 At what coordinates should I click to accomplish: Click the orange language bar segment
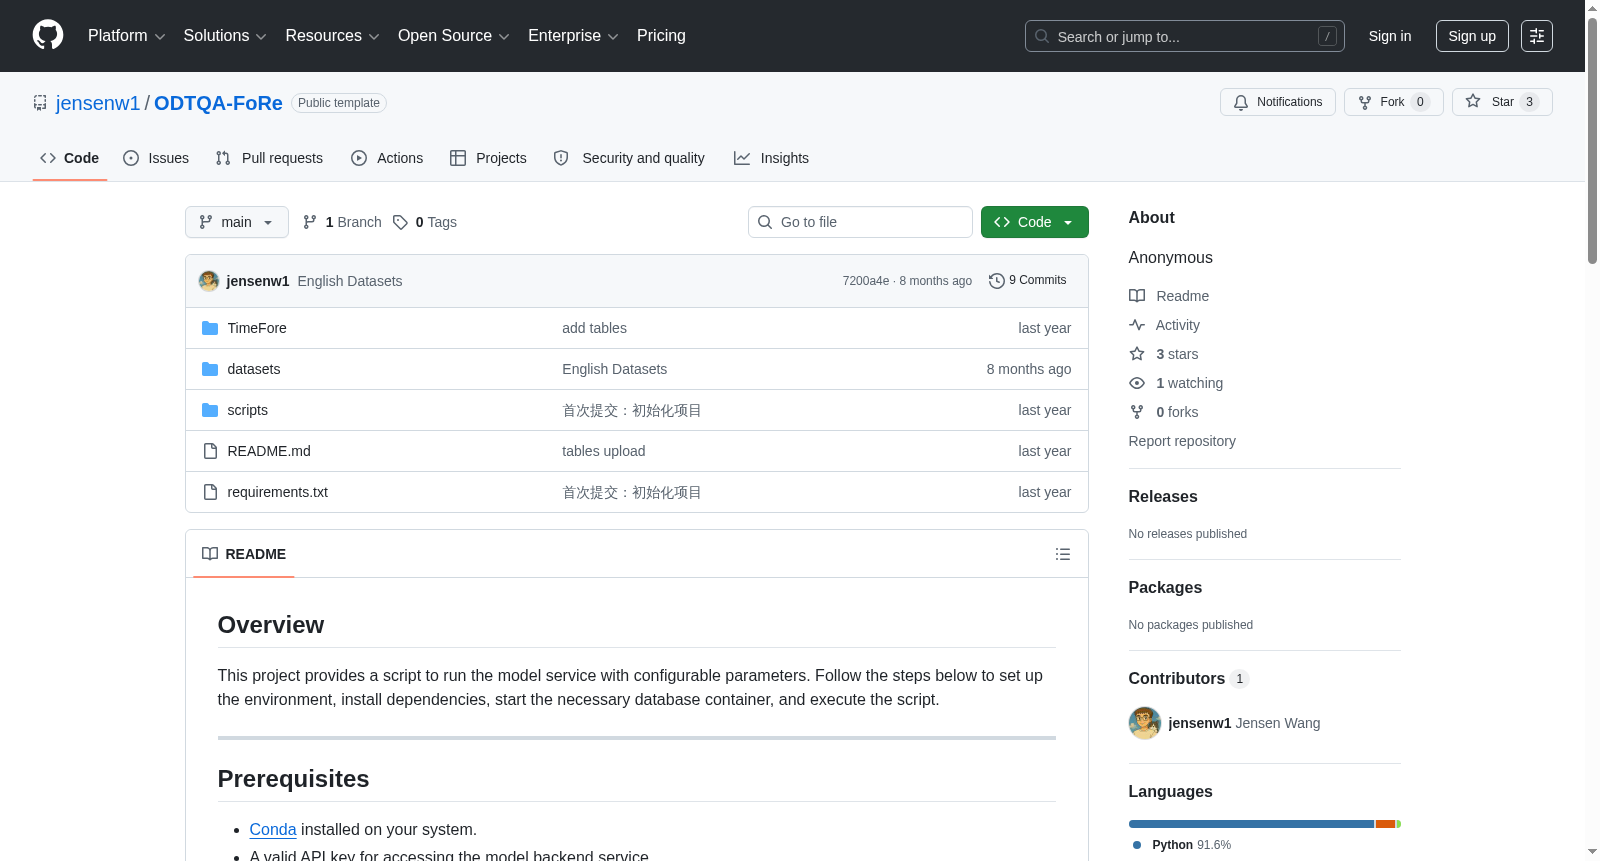(1385, 824)
